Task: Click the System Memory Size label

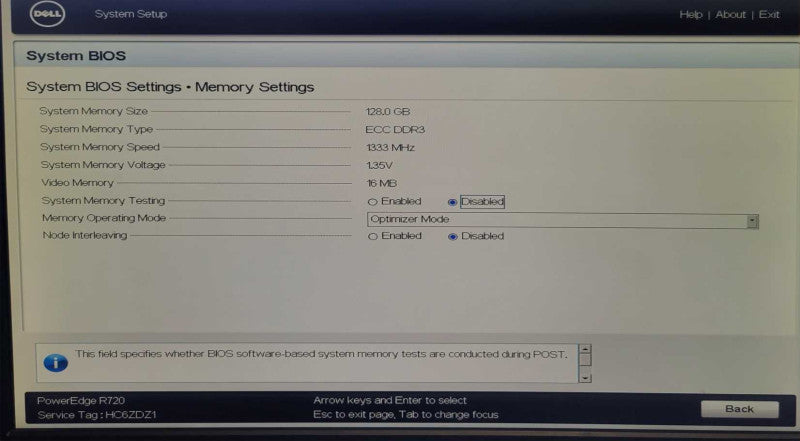Action: coord(94,111)
